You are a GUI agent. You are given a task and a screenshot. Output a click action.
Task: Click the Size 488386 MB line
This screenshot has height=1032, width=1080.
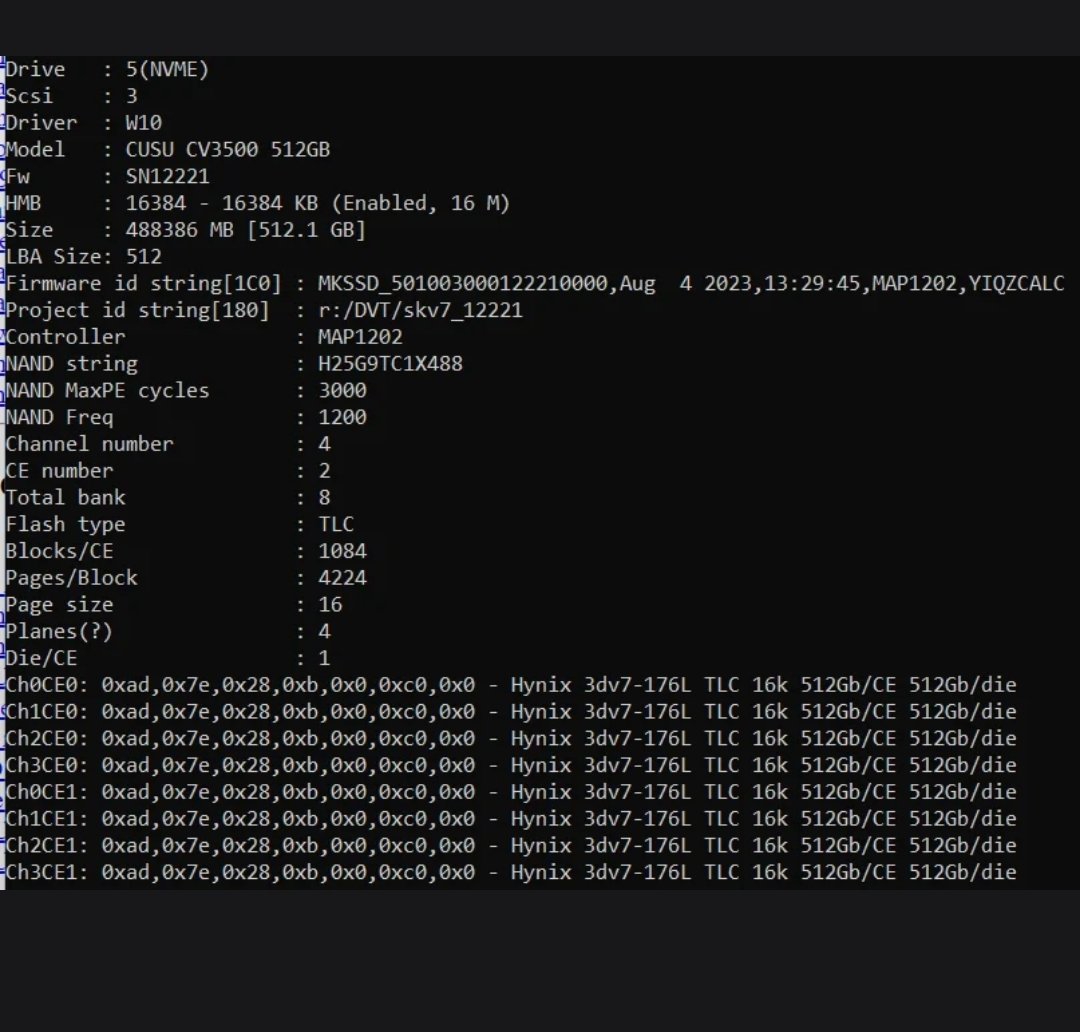tap(186, 230)
